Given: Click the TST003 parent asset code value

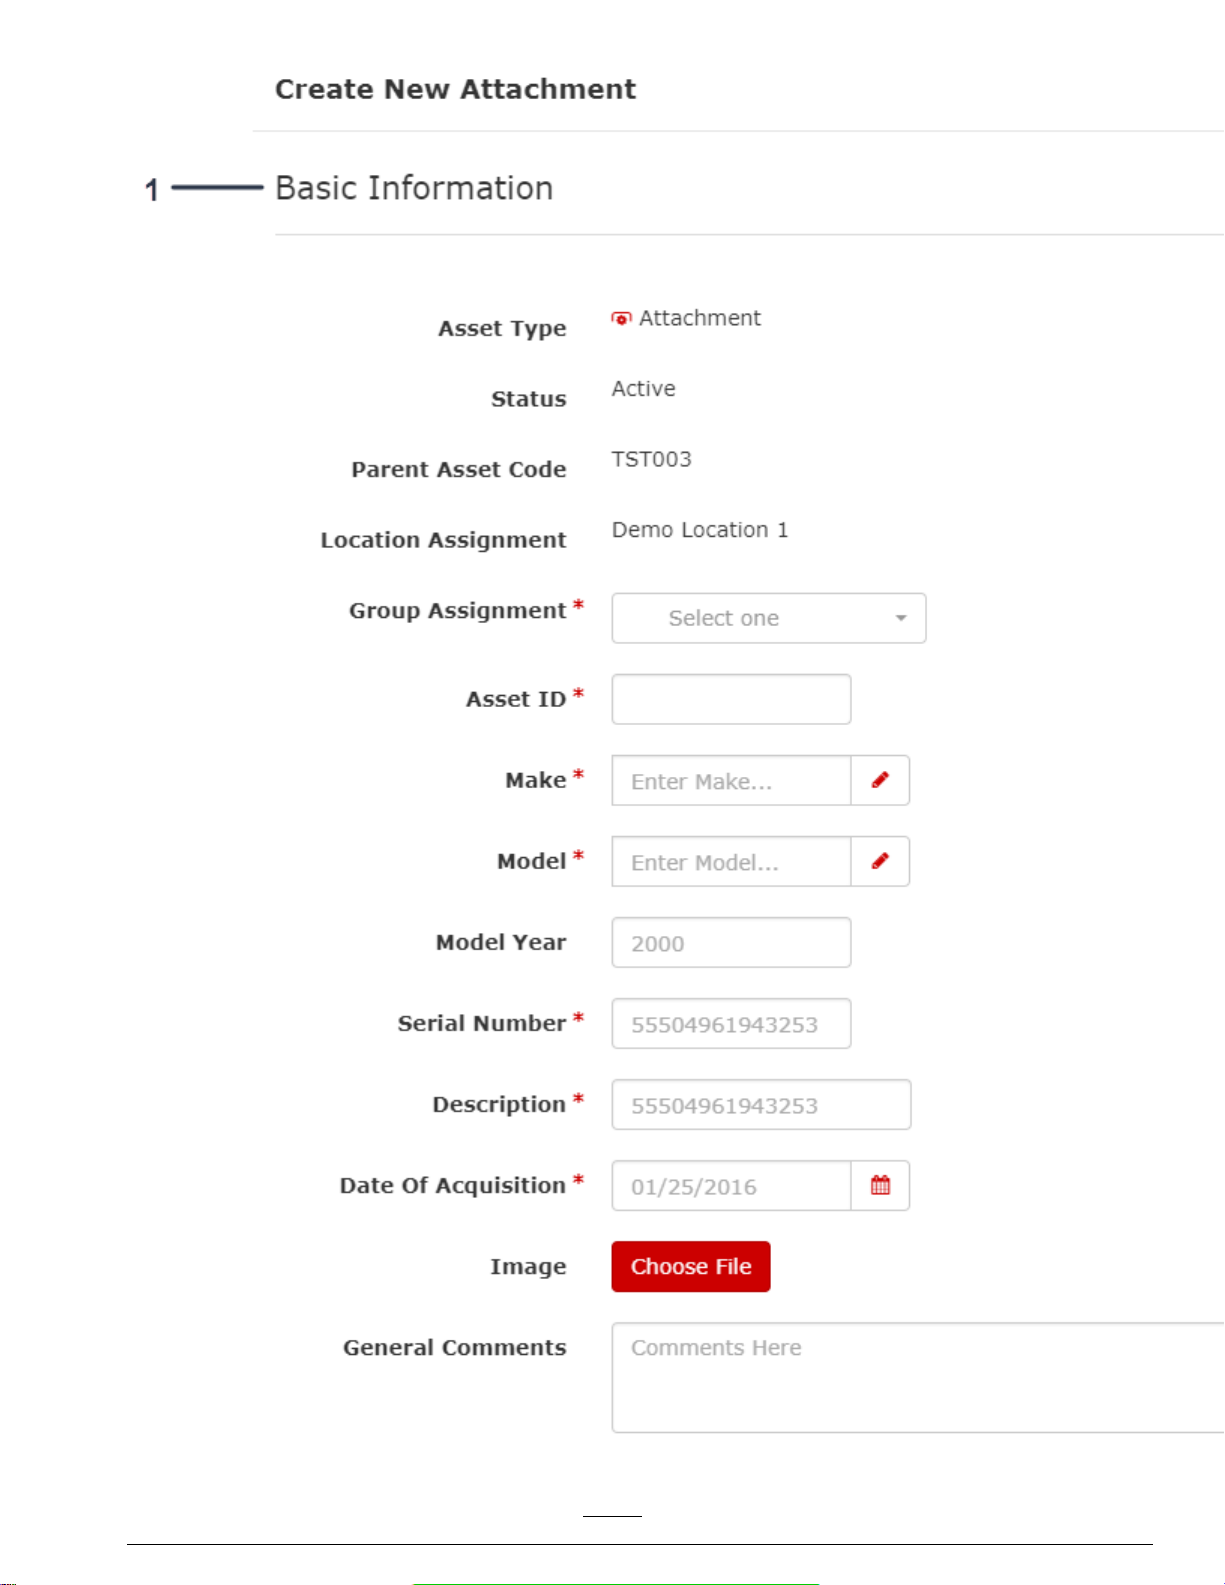Looking at the screenshot, I should pyautogui.click(x=652, y=459).
